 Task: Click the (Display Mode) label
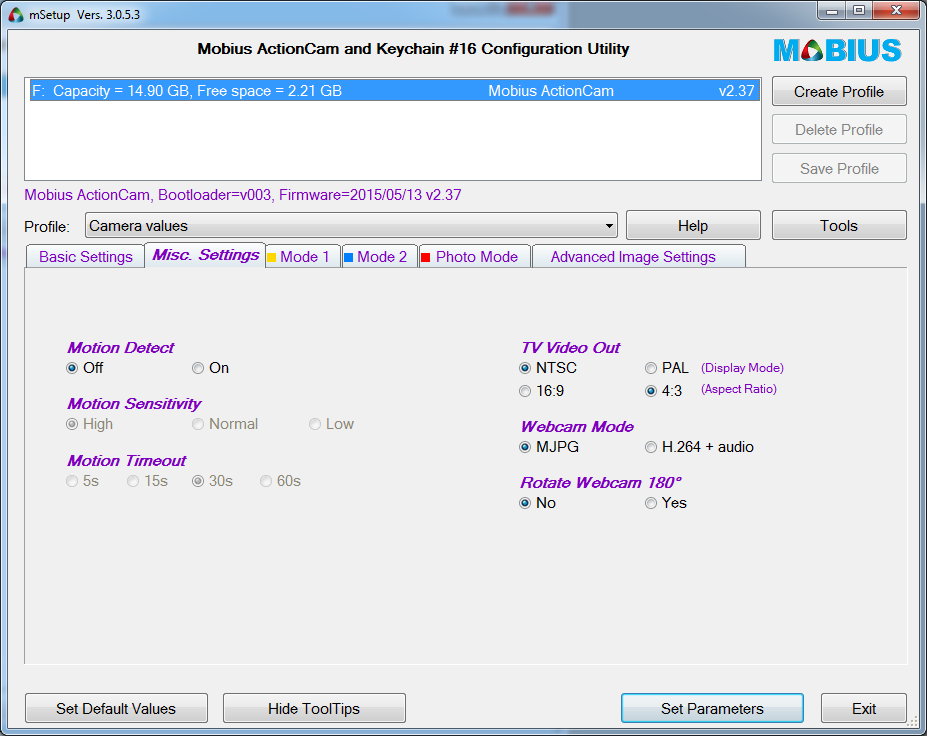click(743, 368)
